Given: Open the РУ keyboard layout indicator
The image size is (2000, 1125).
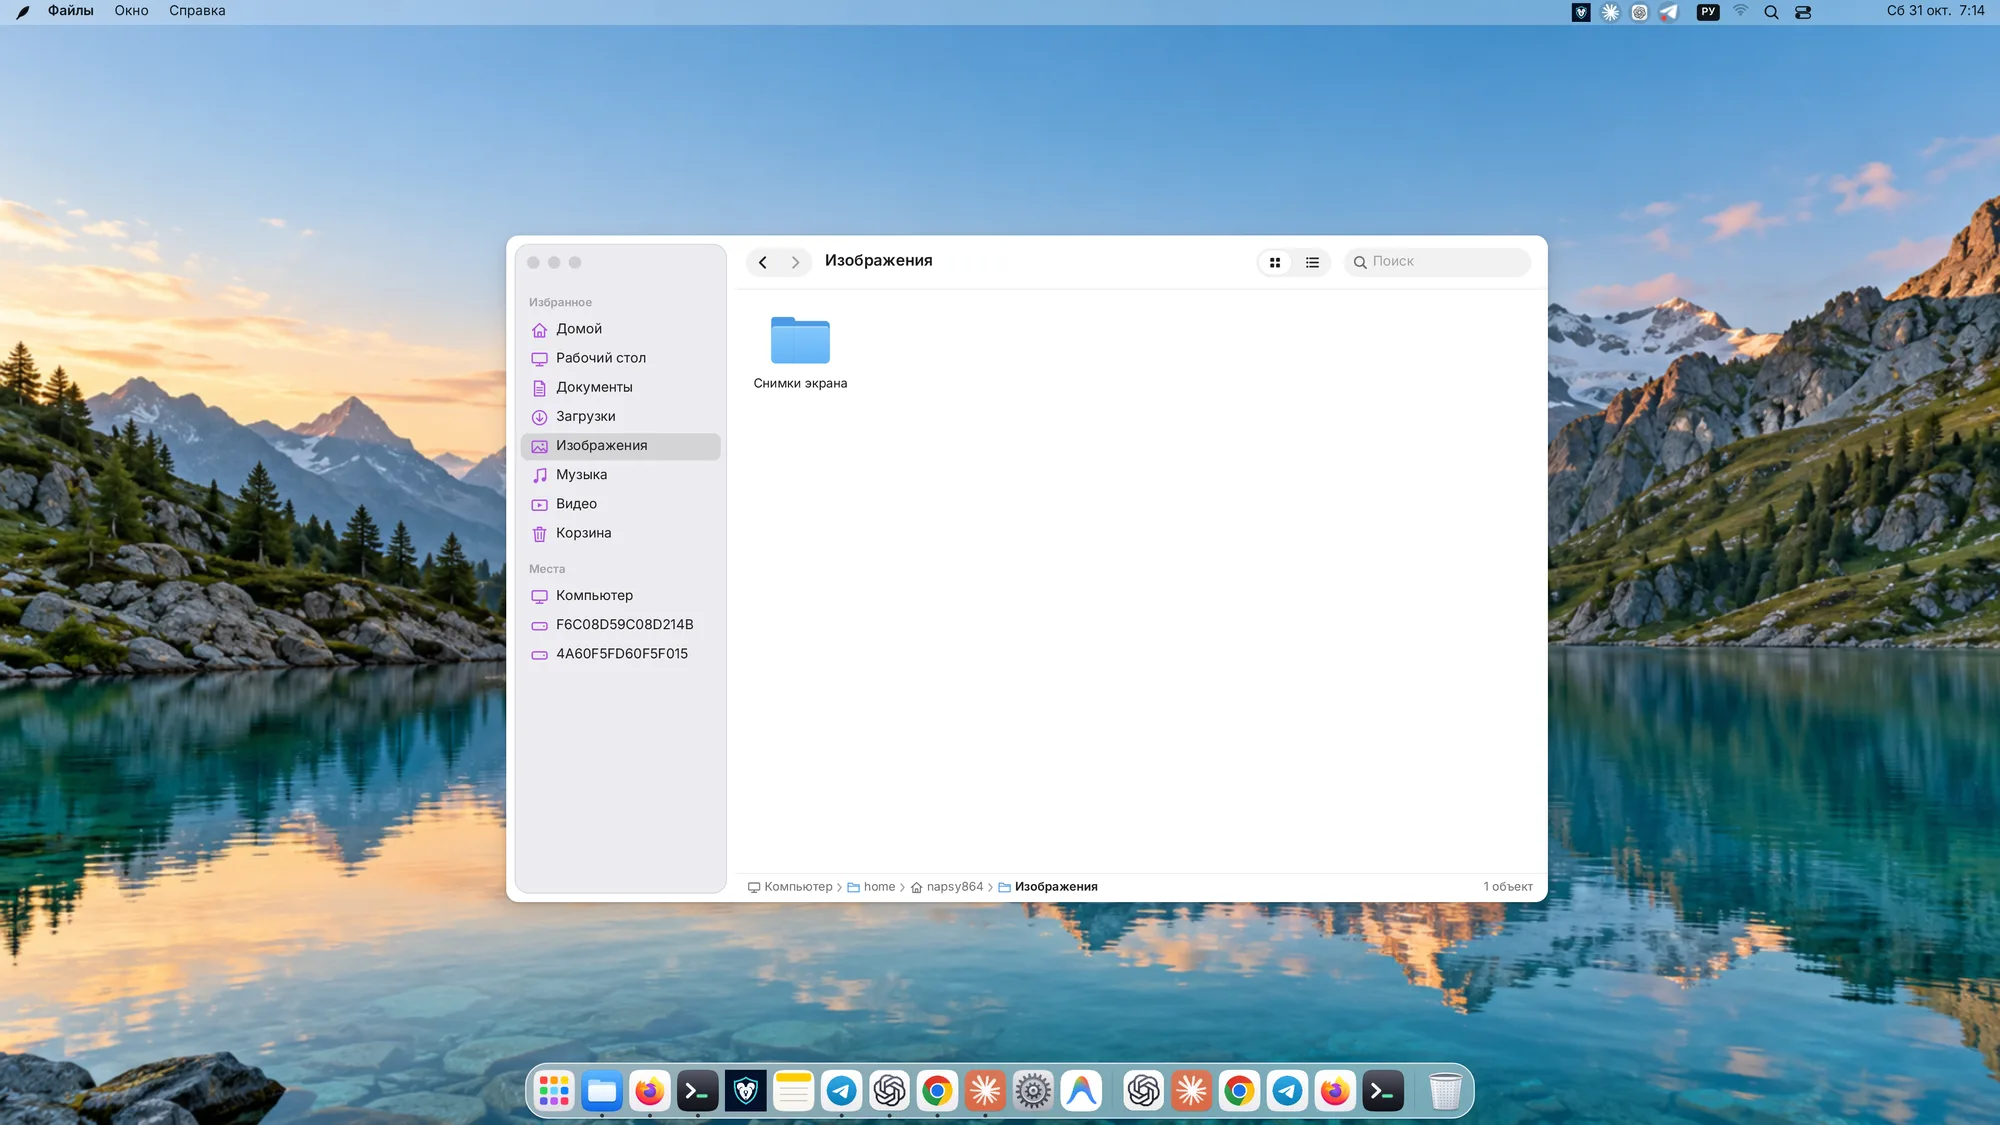Looking at the screenshot, I should pyautogui.click(x=1708, y=12).
